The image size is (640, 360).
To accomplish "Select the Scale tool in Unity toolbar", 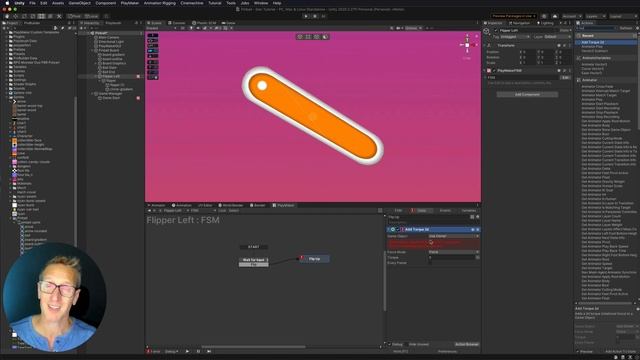I will point(33,16).
